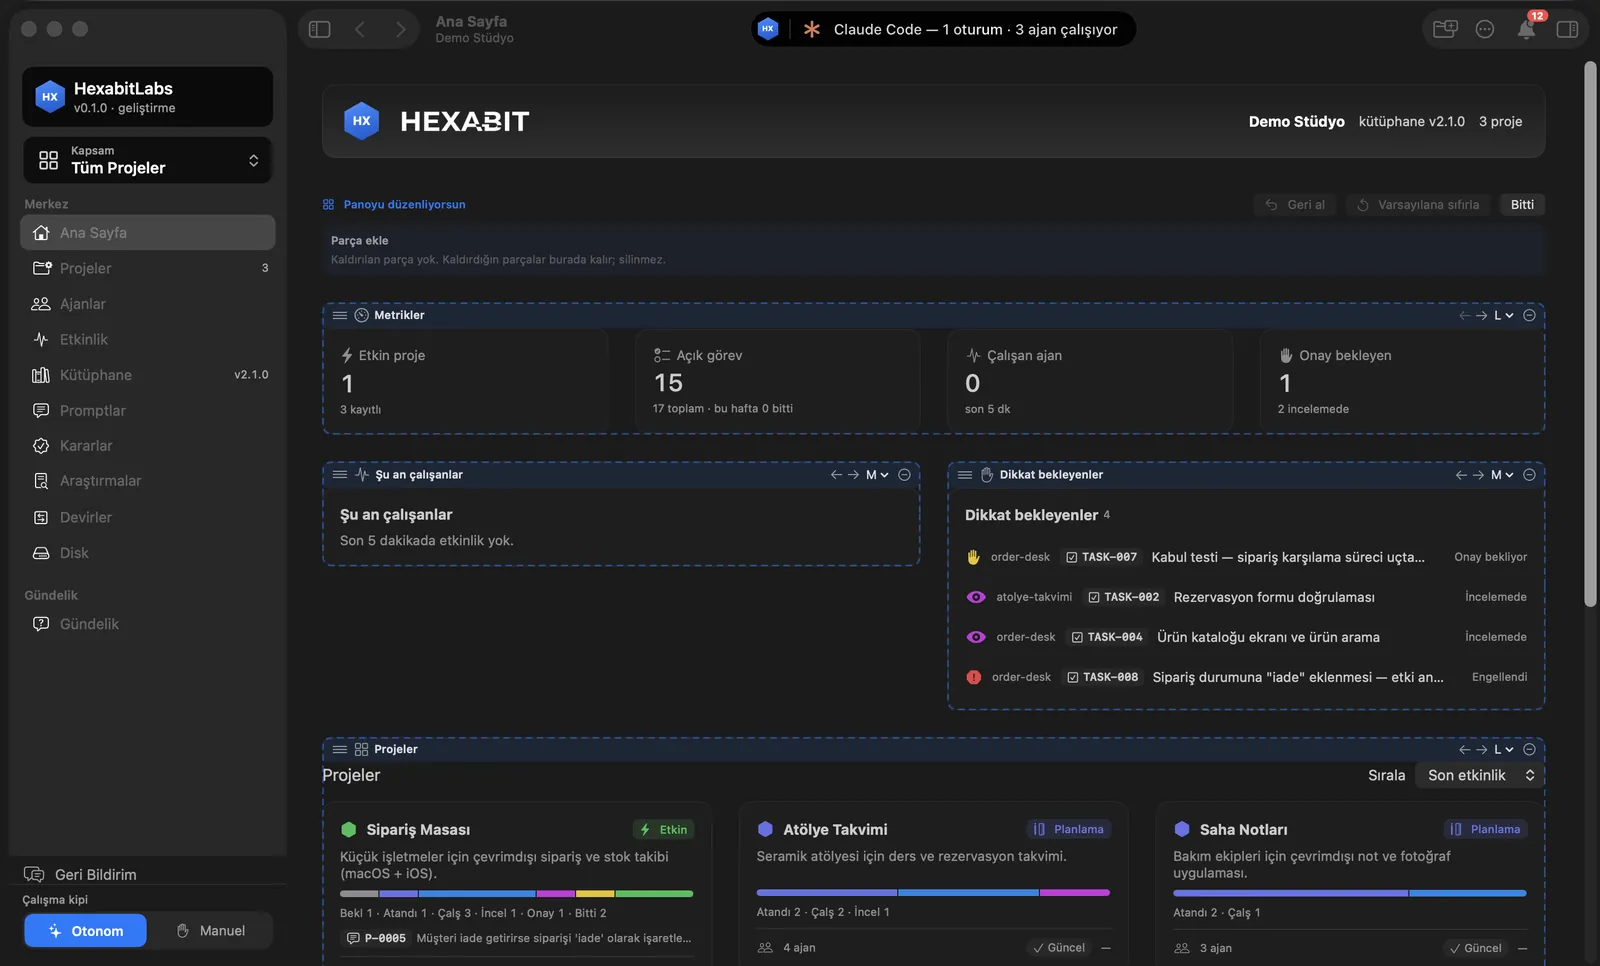This screenshot has height=966, width=1600.
Task: Go forward with the right chevron
Action: point(400,29)
